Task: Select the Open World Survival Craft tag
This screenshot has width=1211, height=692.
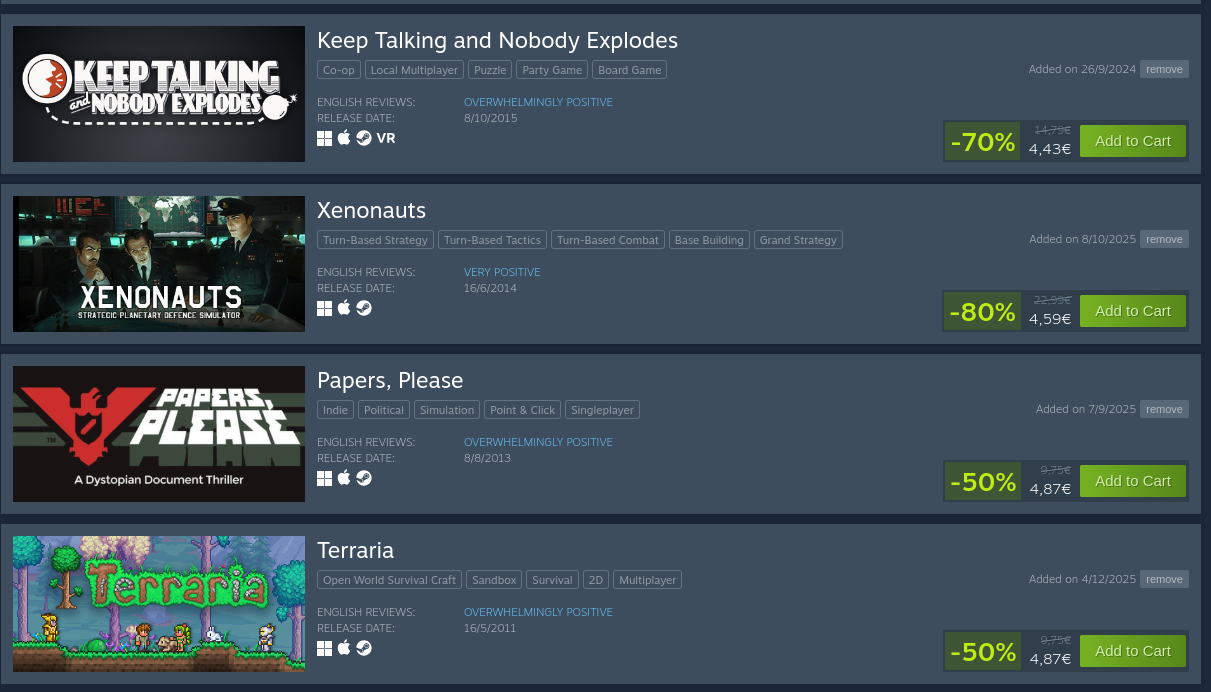Action: pos(389,580)
